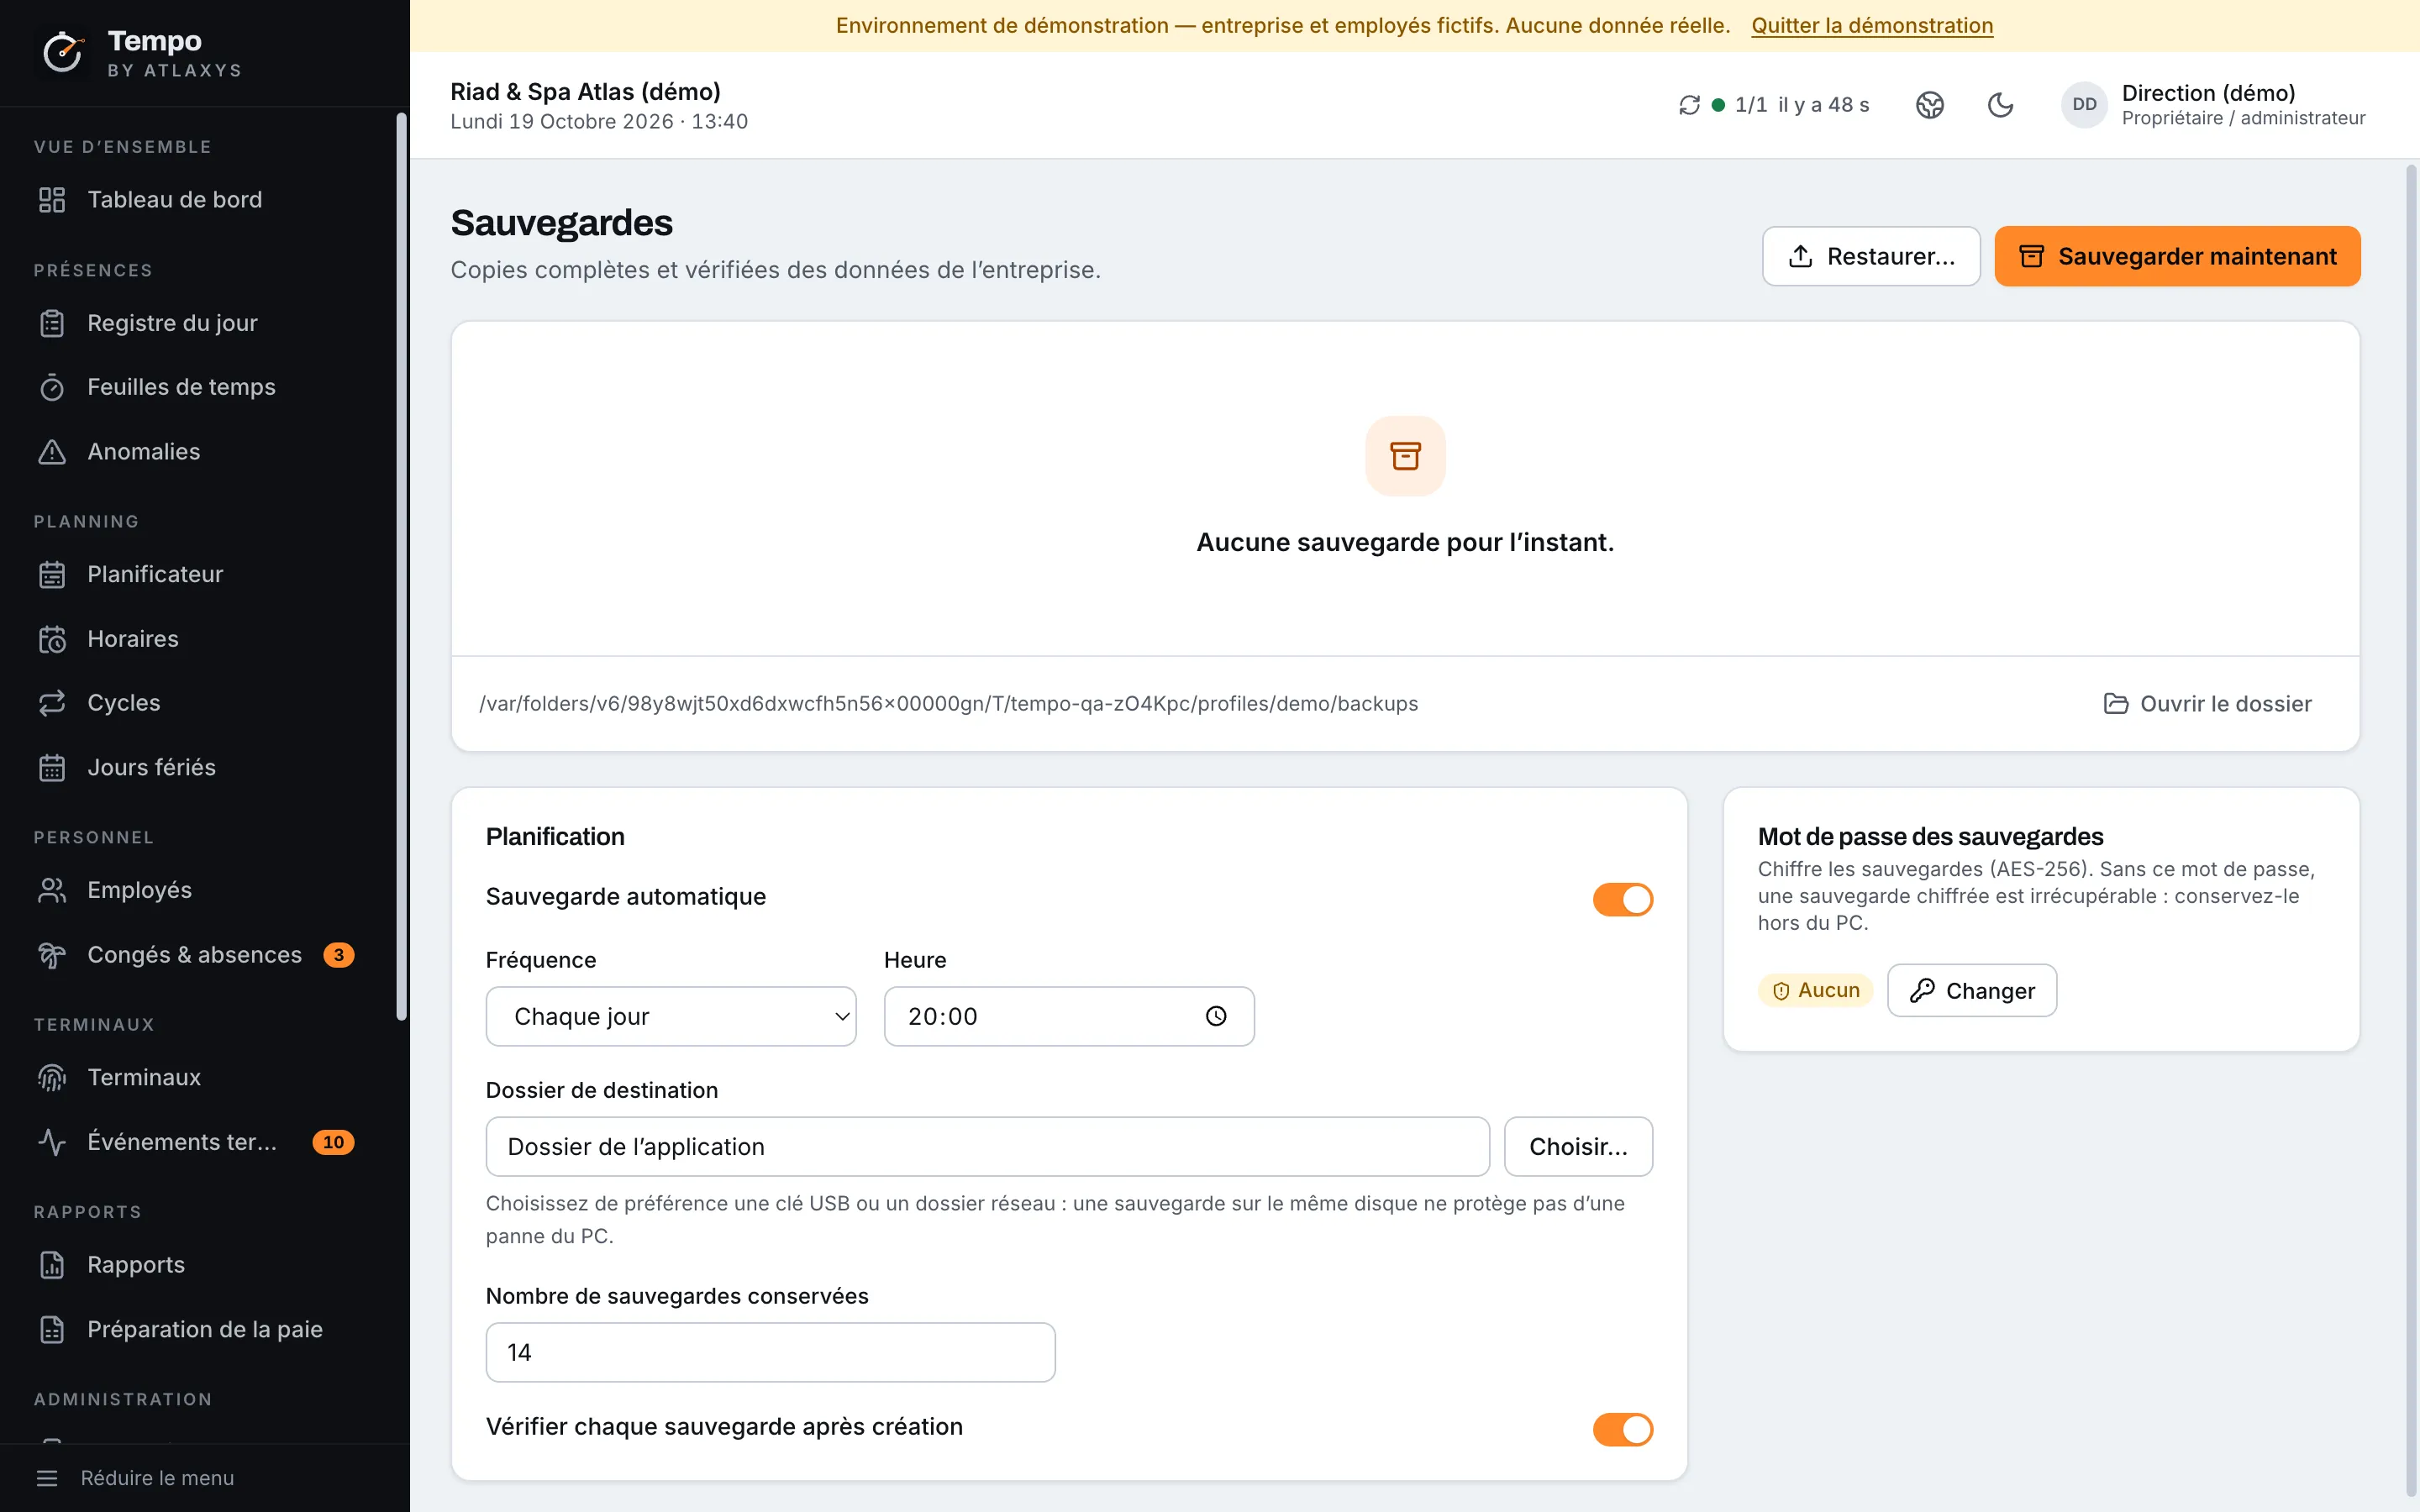Disable the Sauvegarde automatique switch

tap(1622, 899)
